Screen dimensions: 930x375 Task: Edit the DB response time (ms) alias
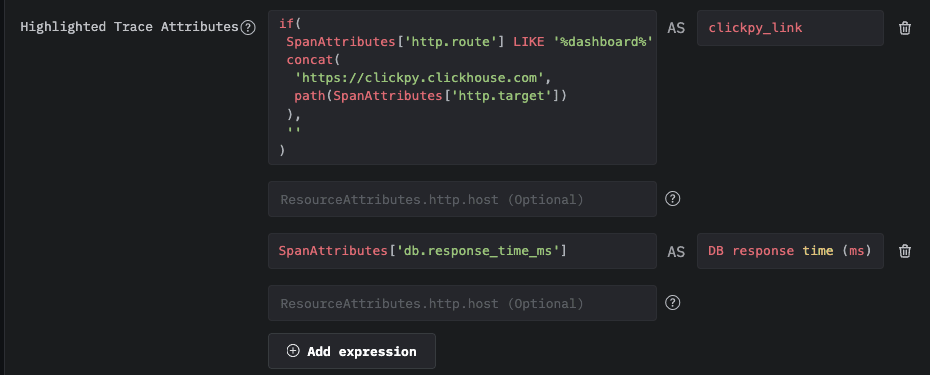pos(790,251)
